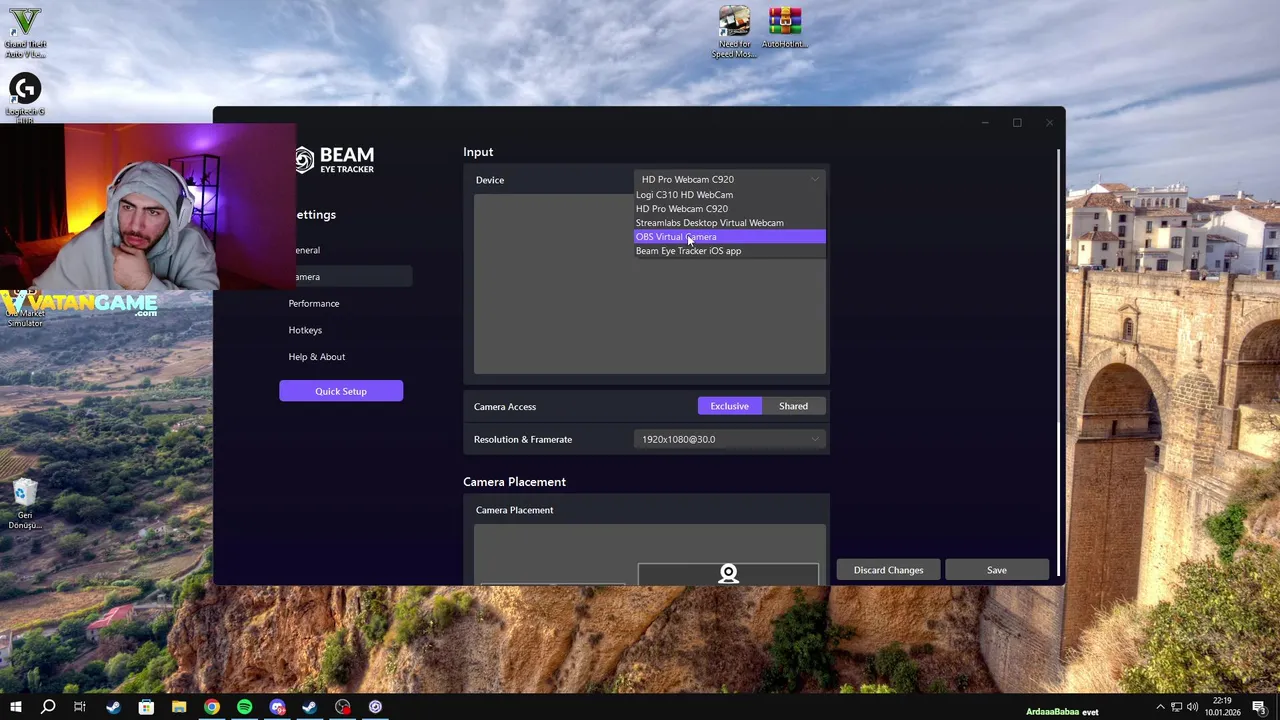The height and width of the screenshot is (720, 1280).
Task: Choose Streamlabs Desktop Virtual Webcam option
Action: 730,223
